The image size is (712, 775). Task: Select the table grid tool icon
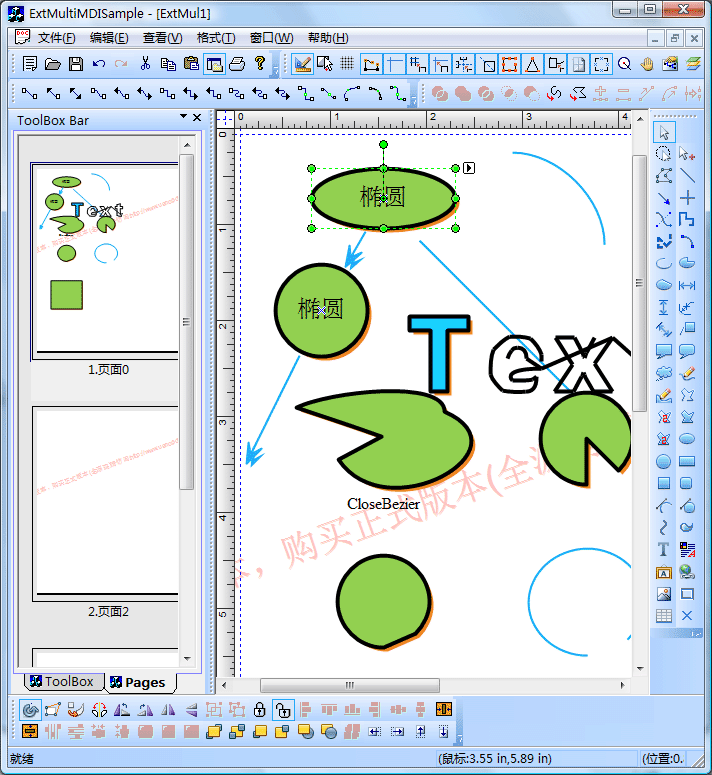coord(663,616)
